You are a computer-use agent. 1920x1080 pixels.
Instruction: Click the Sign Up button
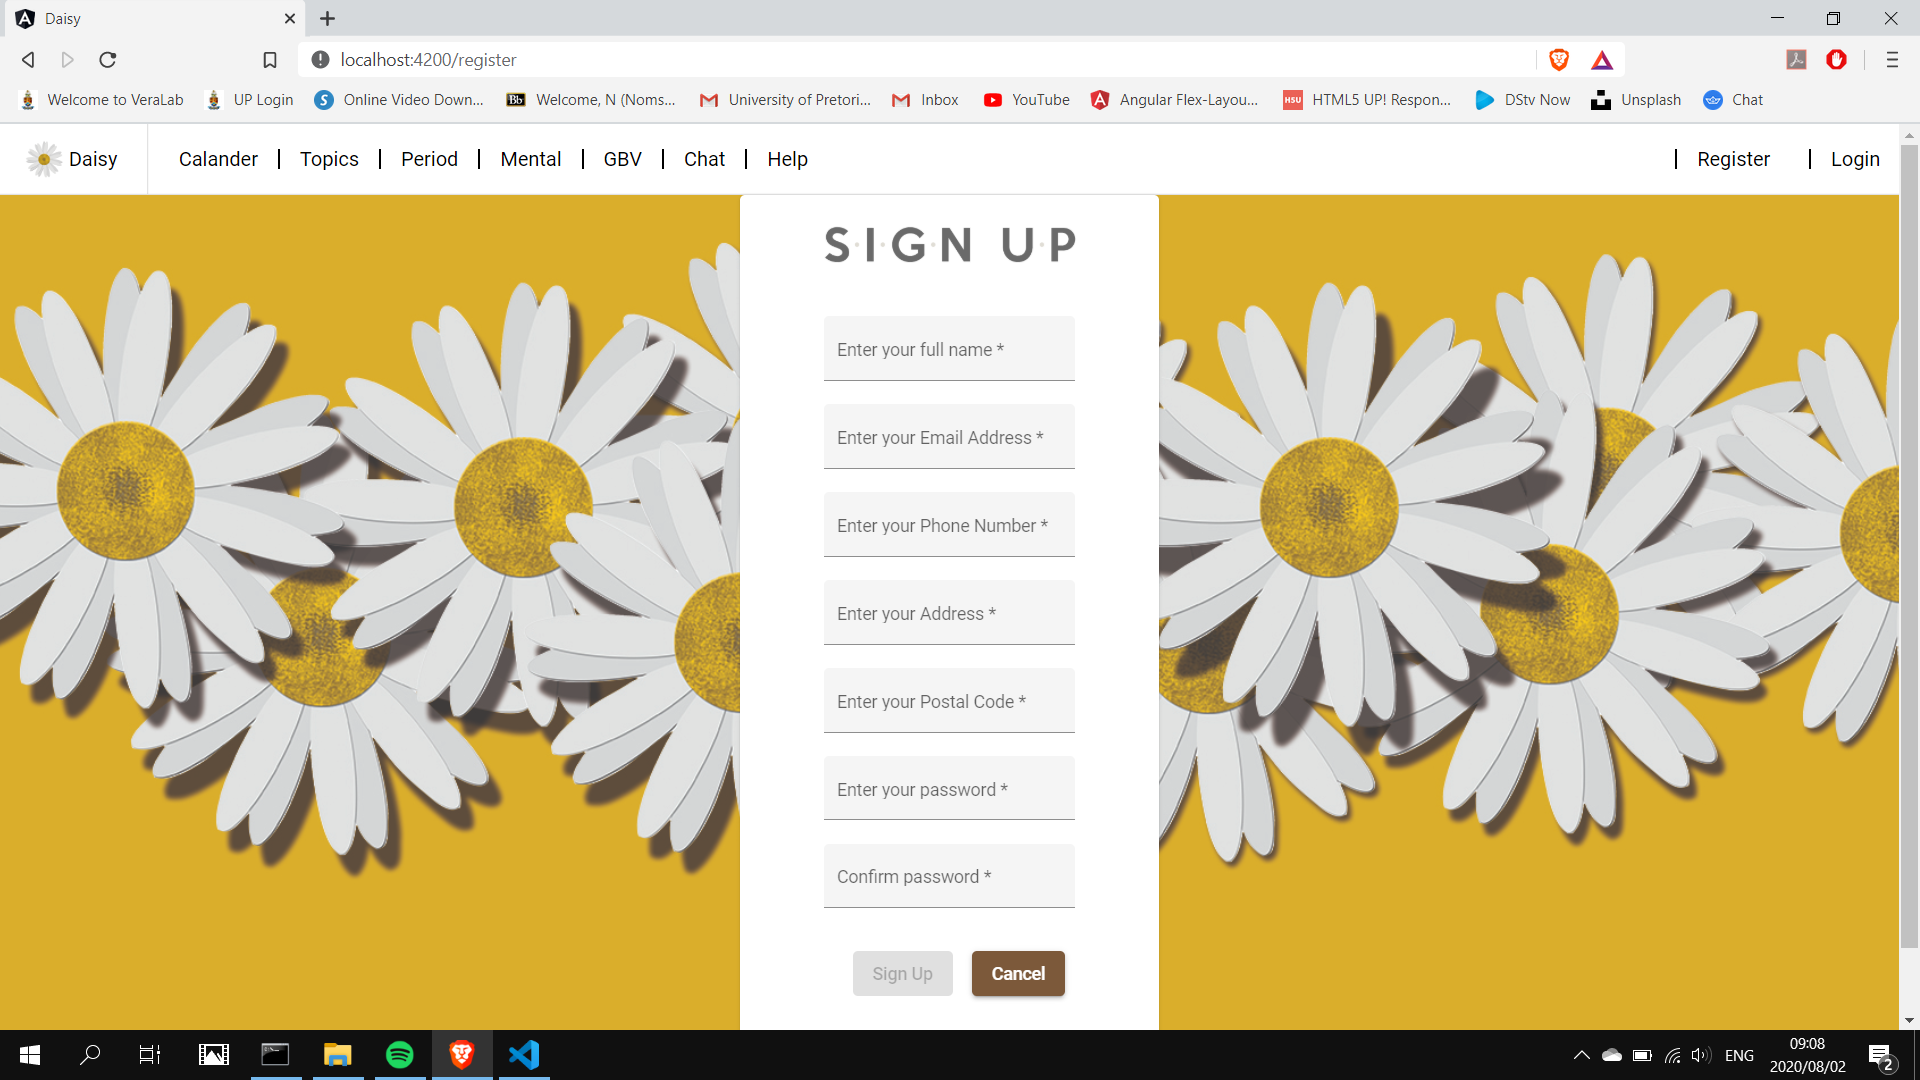point(902,973)
